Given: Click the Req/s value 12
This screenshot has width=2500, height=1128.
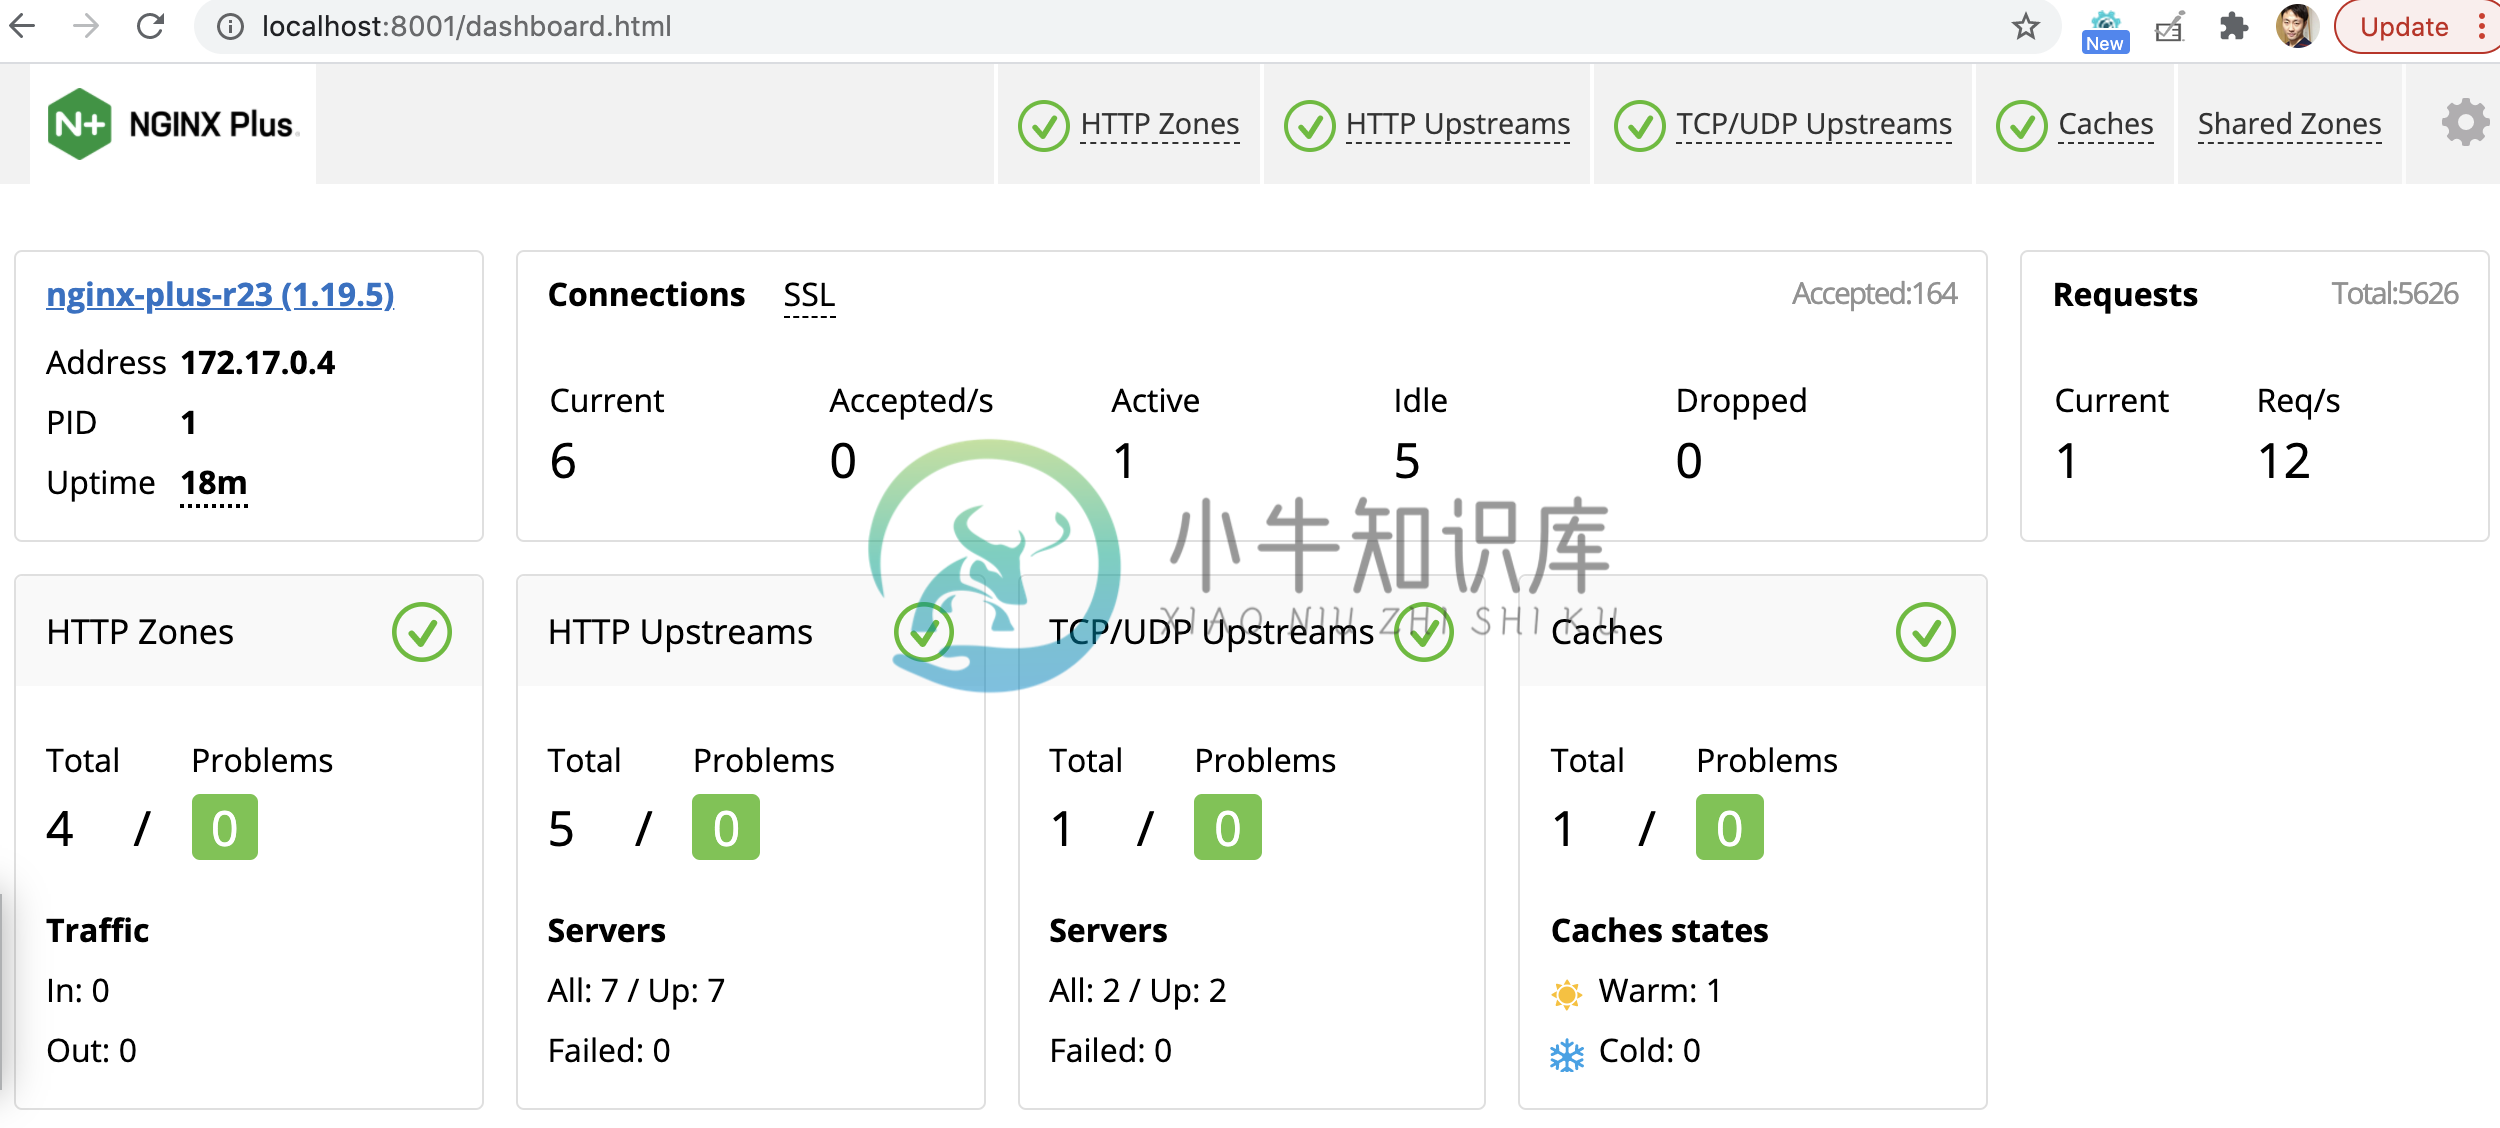Looking at the screenshot, I should click(x=2284, y=462).
